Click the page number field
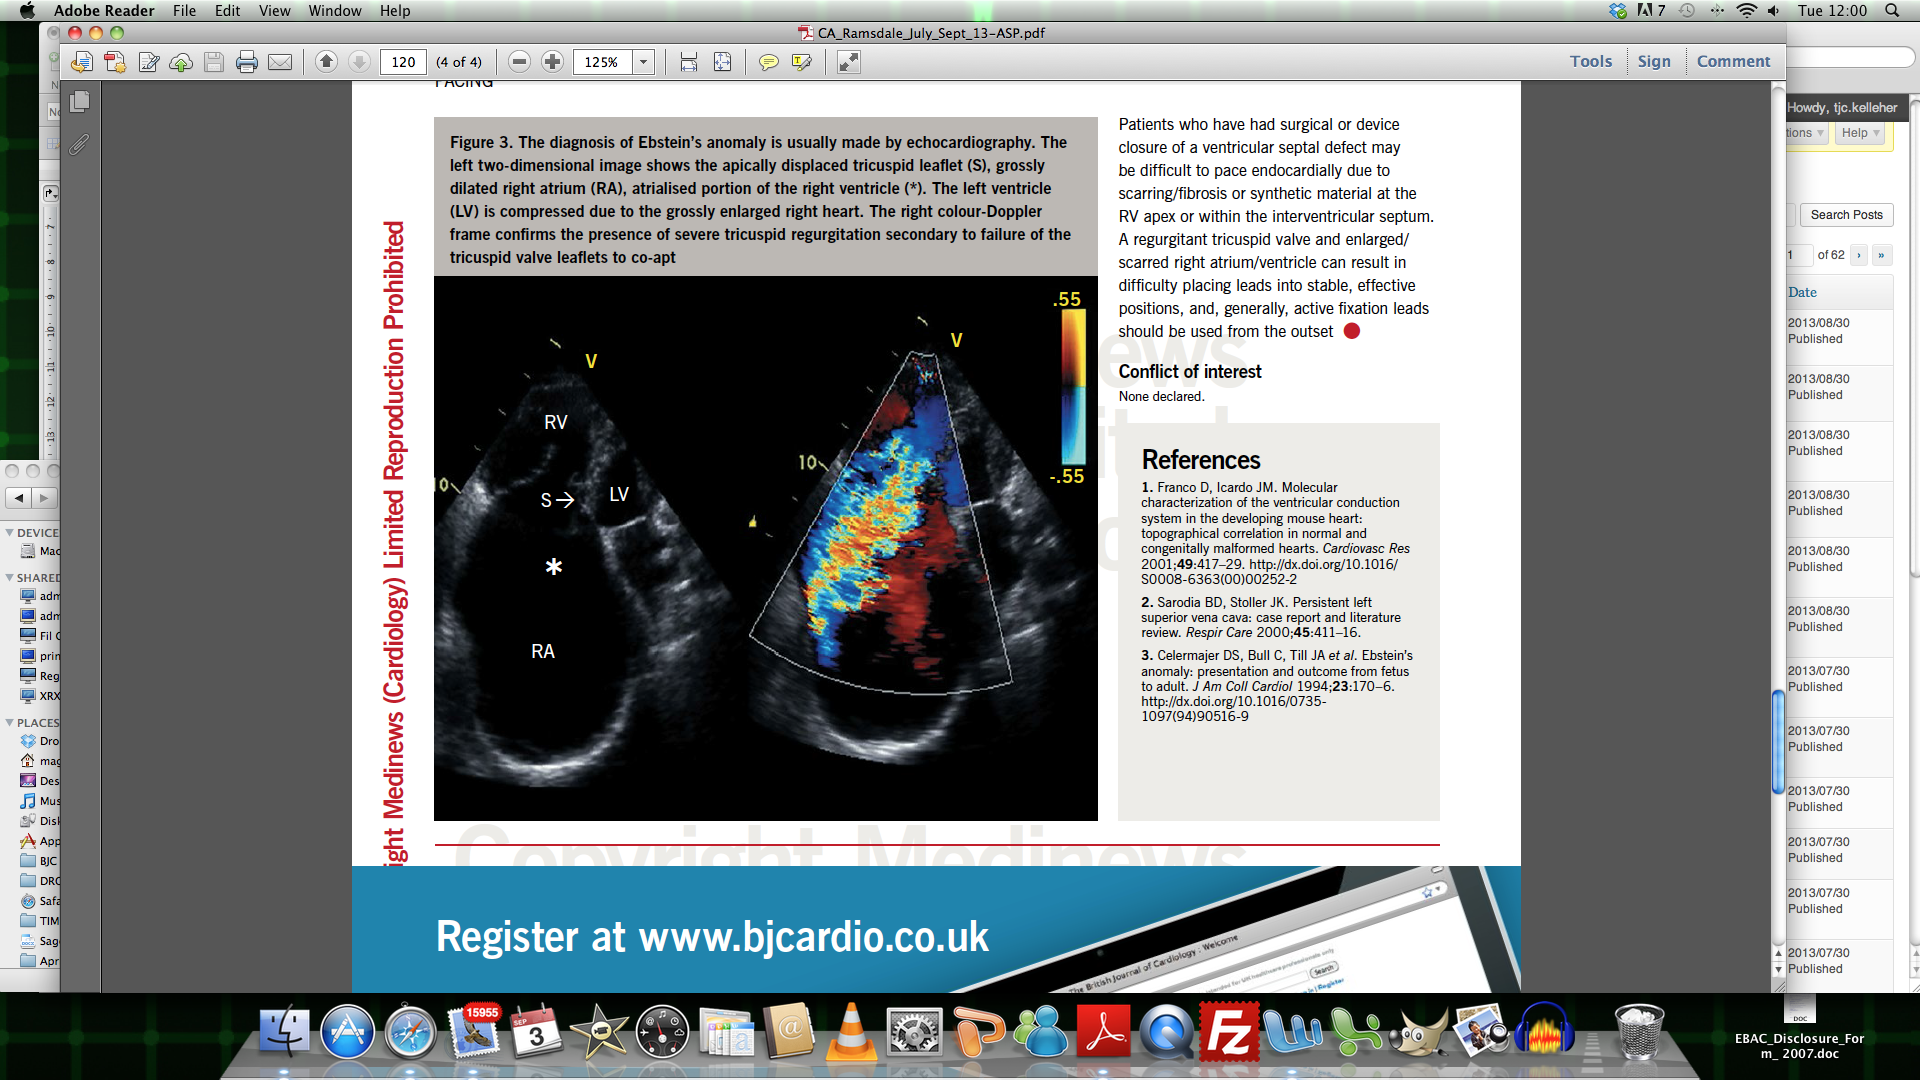The image size is (1920, 1080). 403,62
